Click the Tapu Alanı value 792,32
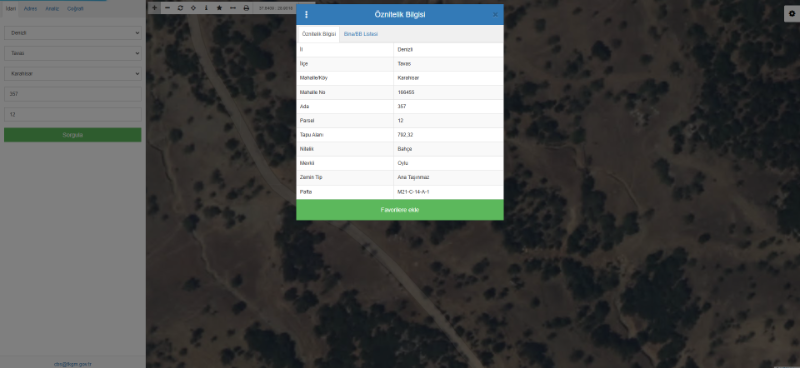This screenshot has height=368, width=800. click(405, 135)
